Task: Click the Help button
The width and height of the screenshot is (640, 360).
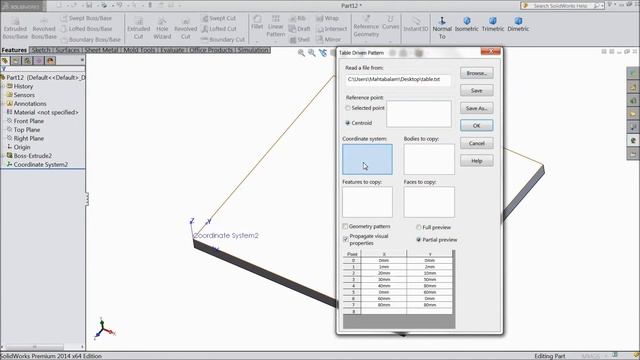Action: click(x=476, y=161)
